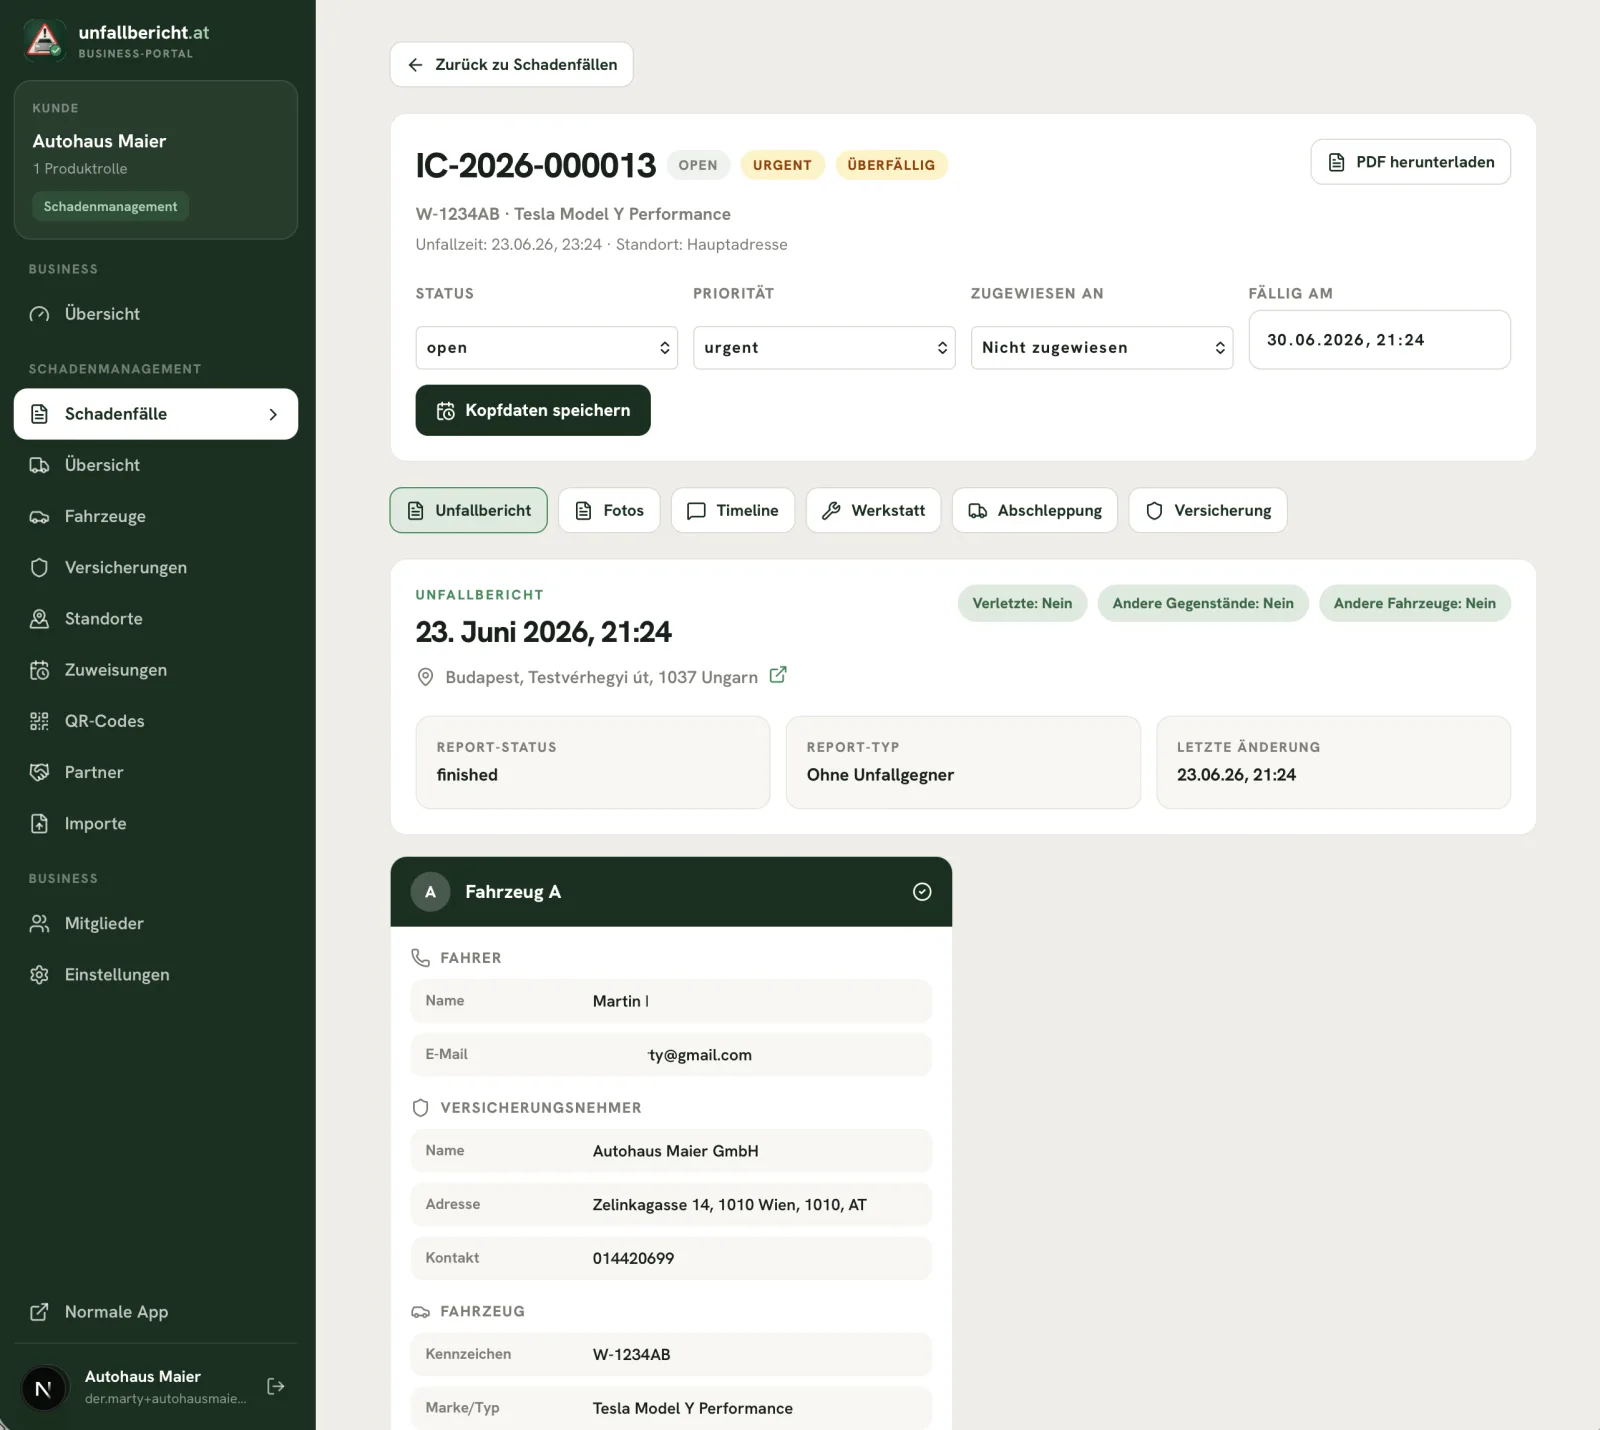Screen dimensions: 1600x1430
Task: Click the Schadenfälle document icon in the sidebar
Action: (x=39, y=414)
